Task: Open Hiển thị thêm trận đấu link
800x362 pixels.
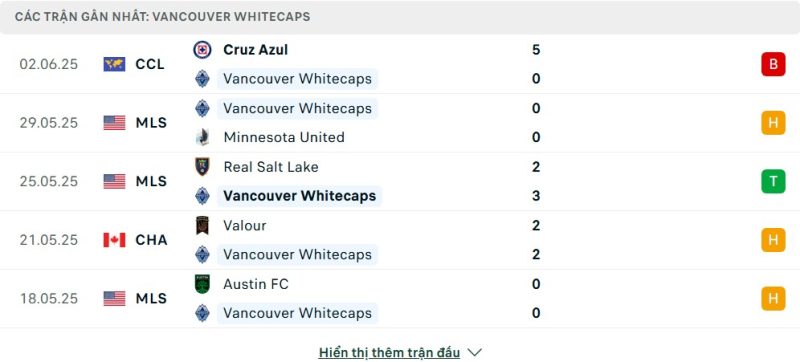Action: pyautogui.click(x=389, y=352)
